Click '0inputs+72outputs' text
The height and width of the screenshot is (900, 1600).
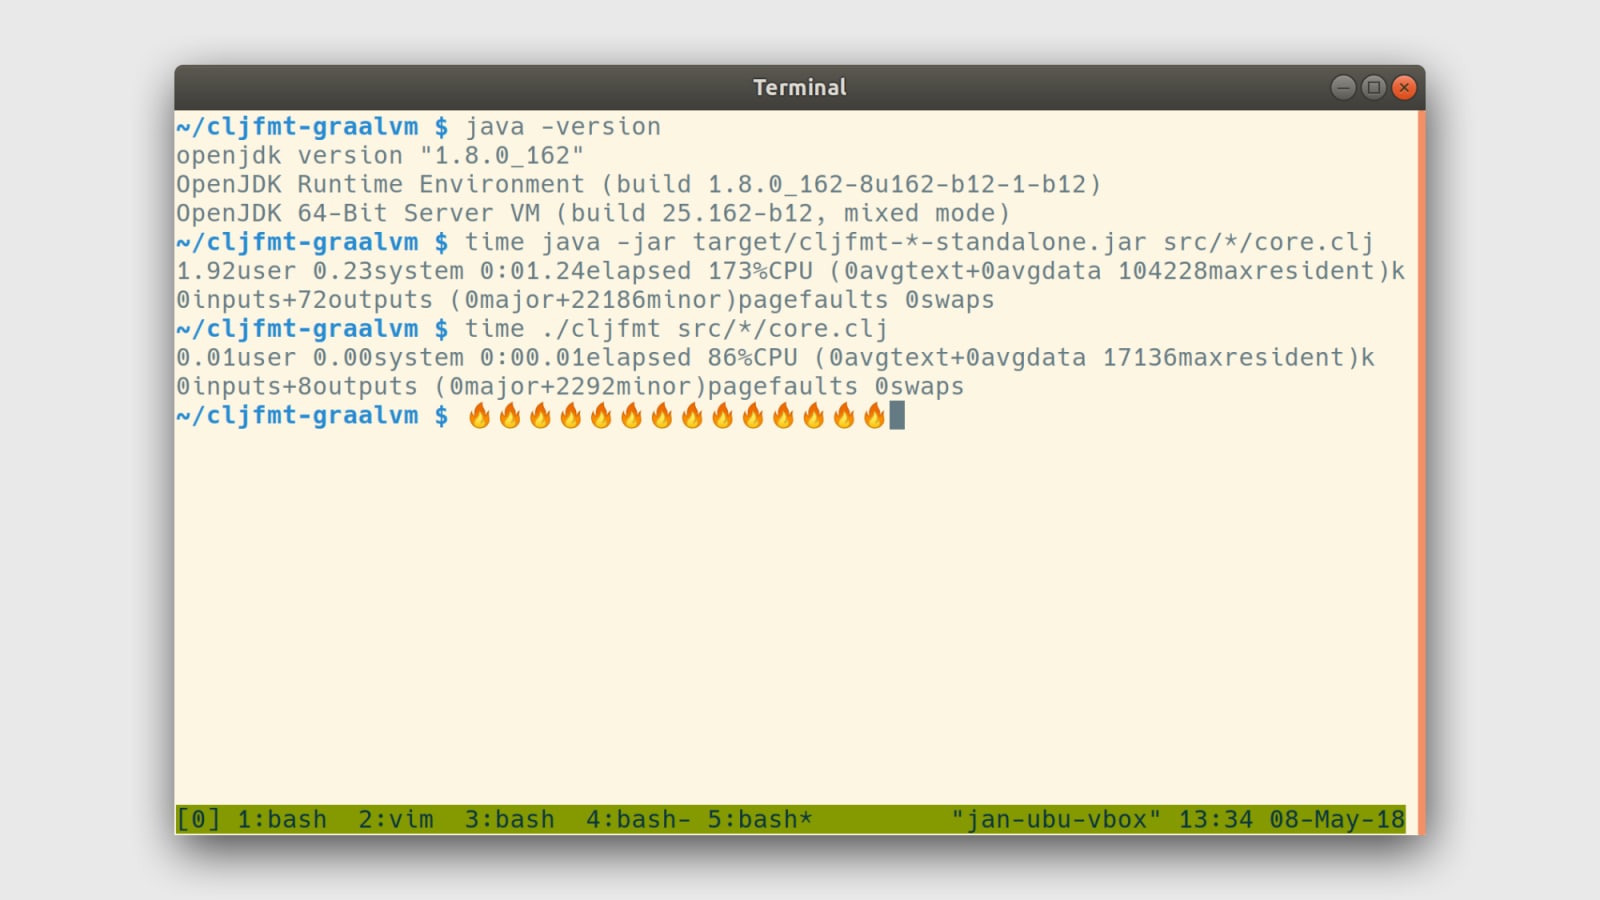point(304,301)
